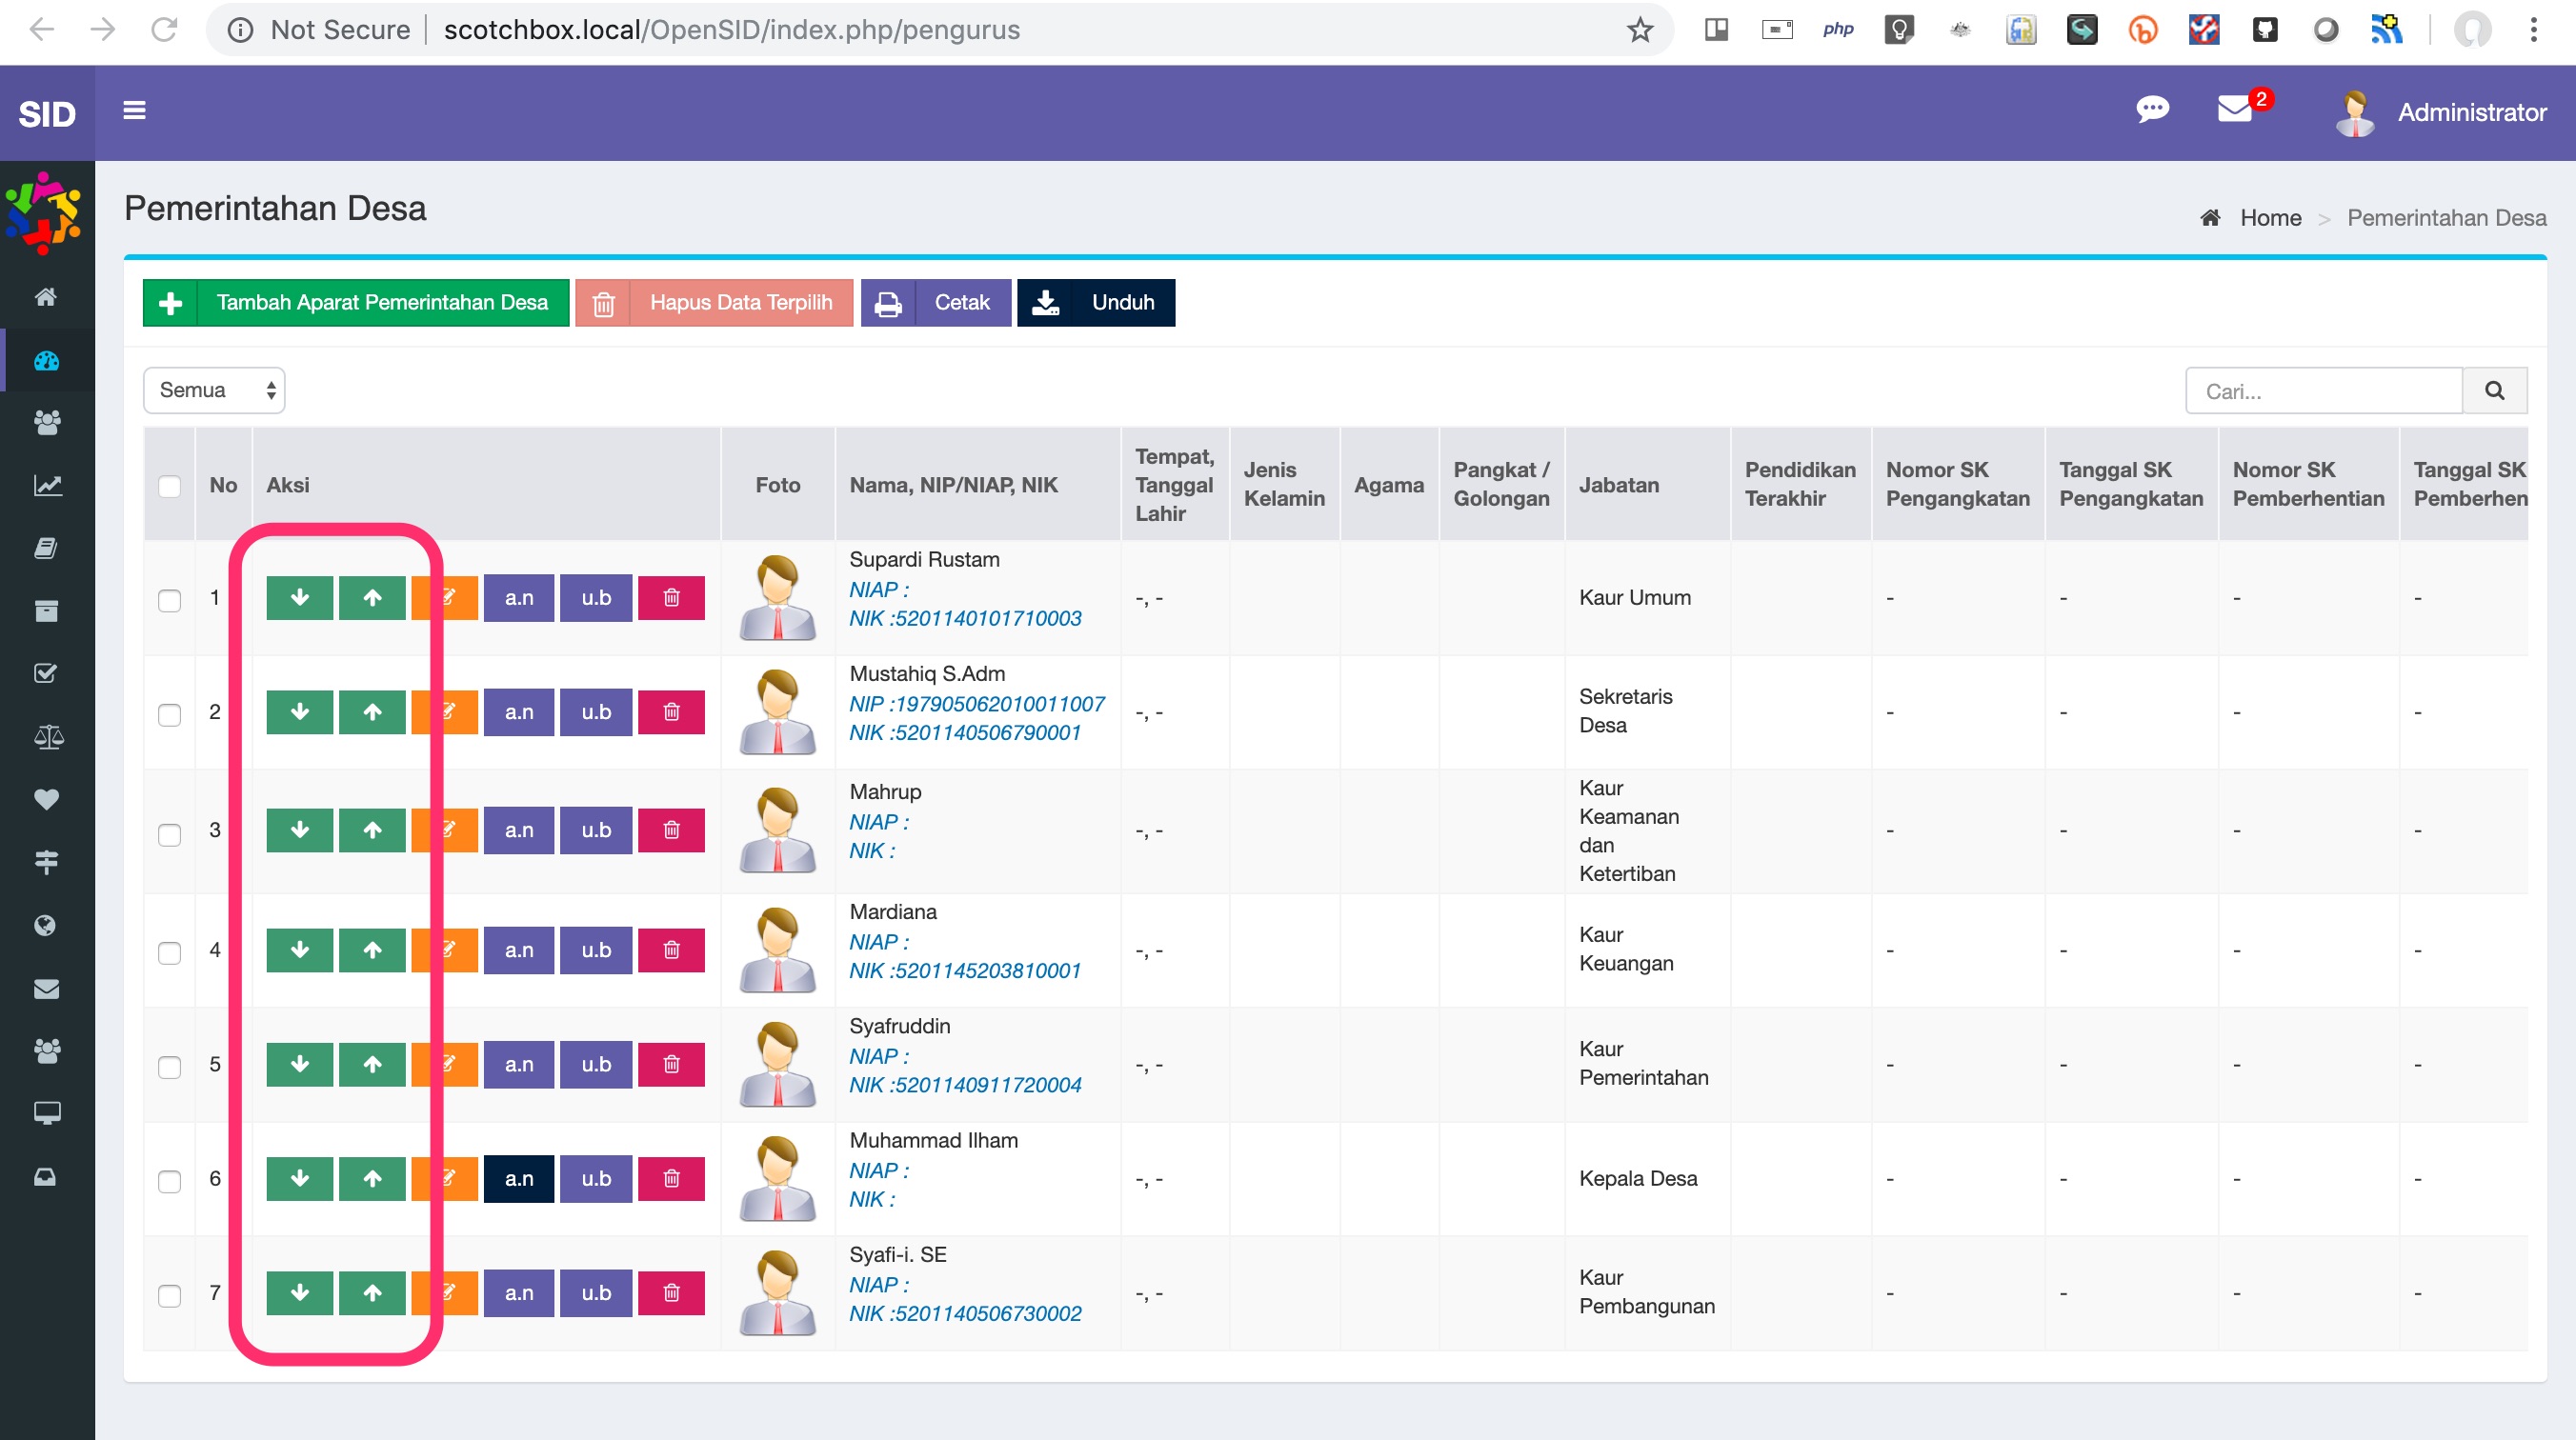Click the search magnifier button
This screenshot has width=2576, height=1440.
click(x=2494, y=391)
